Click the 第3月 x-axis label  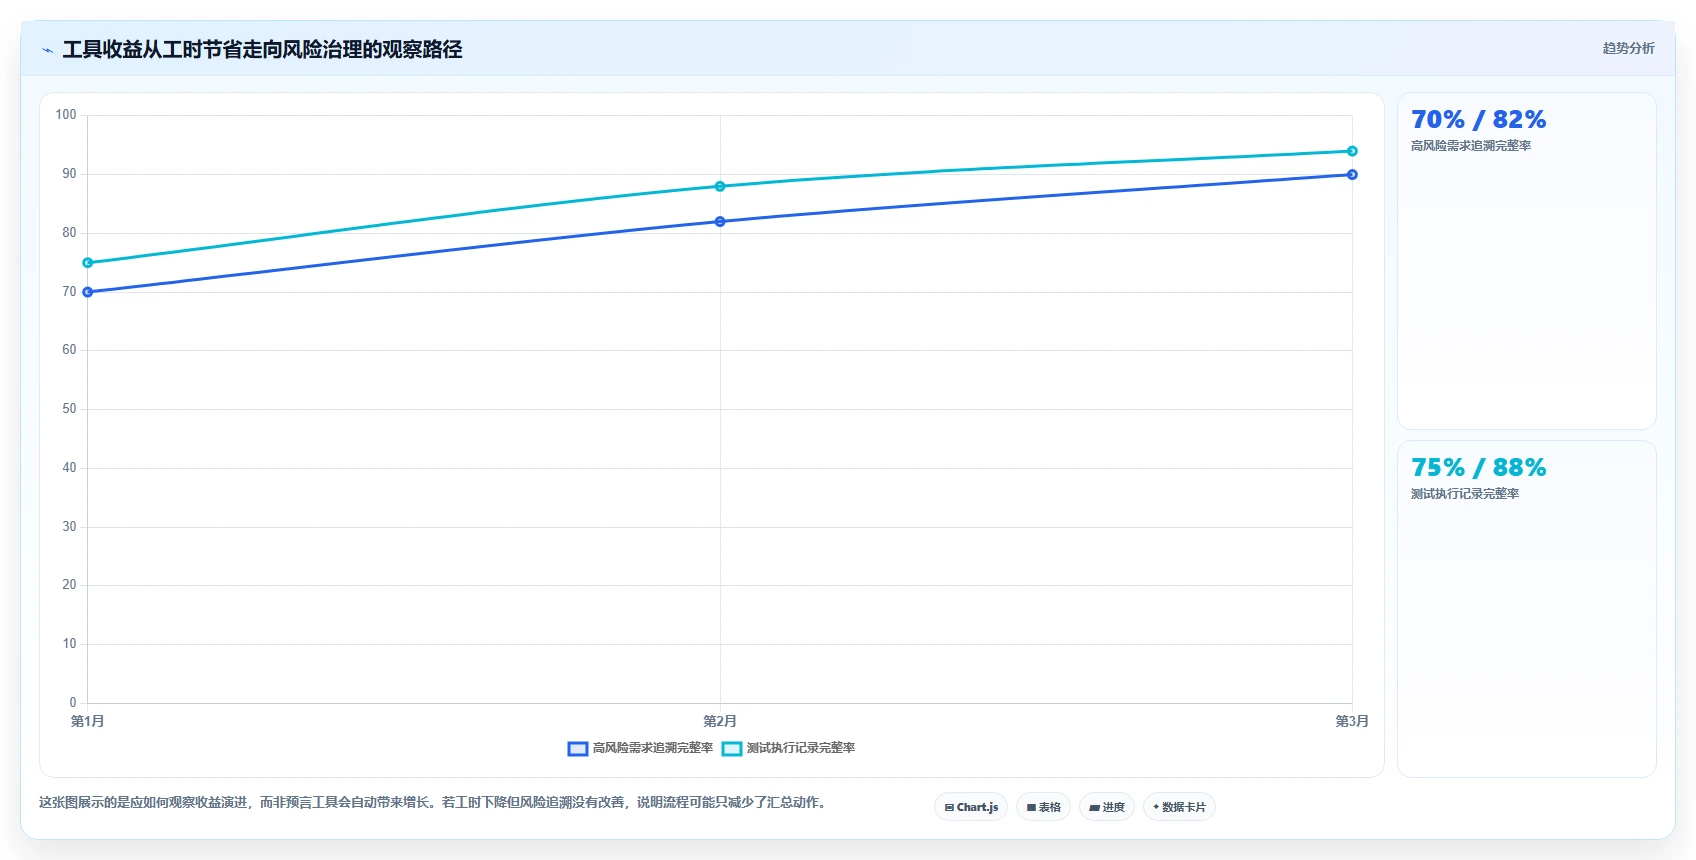tap(1352, 721)
